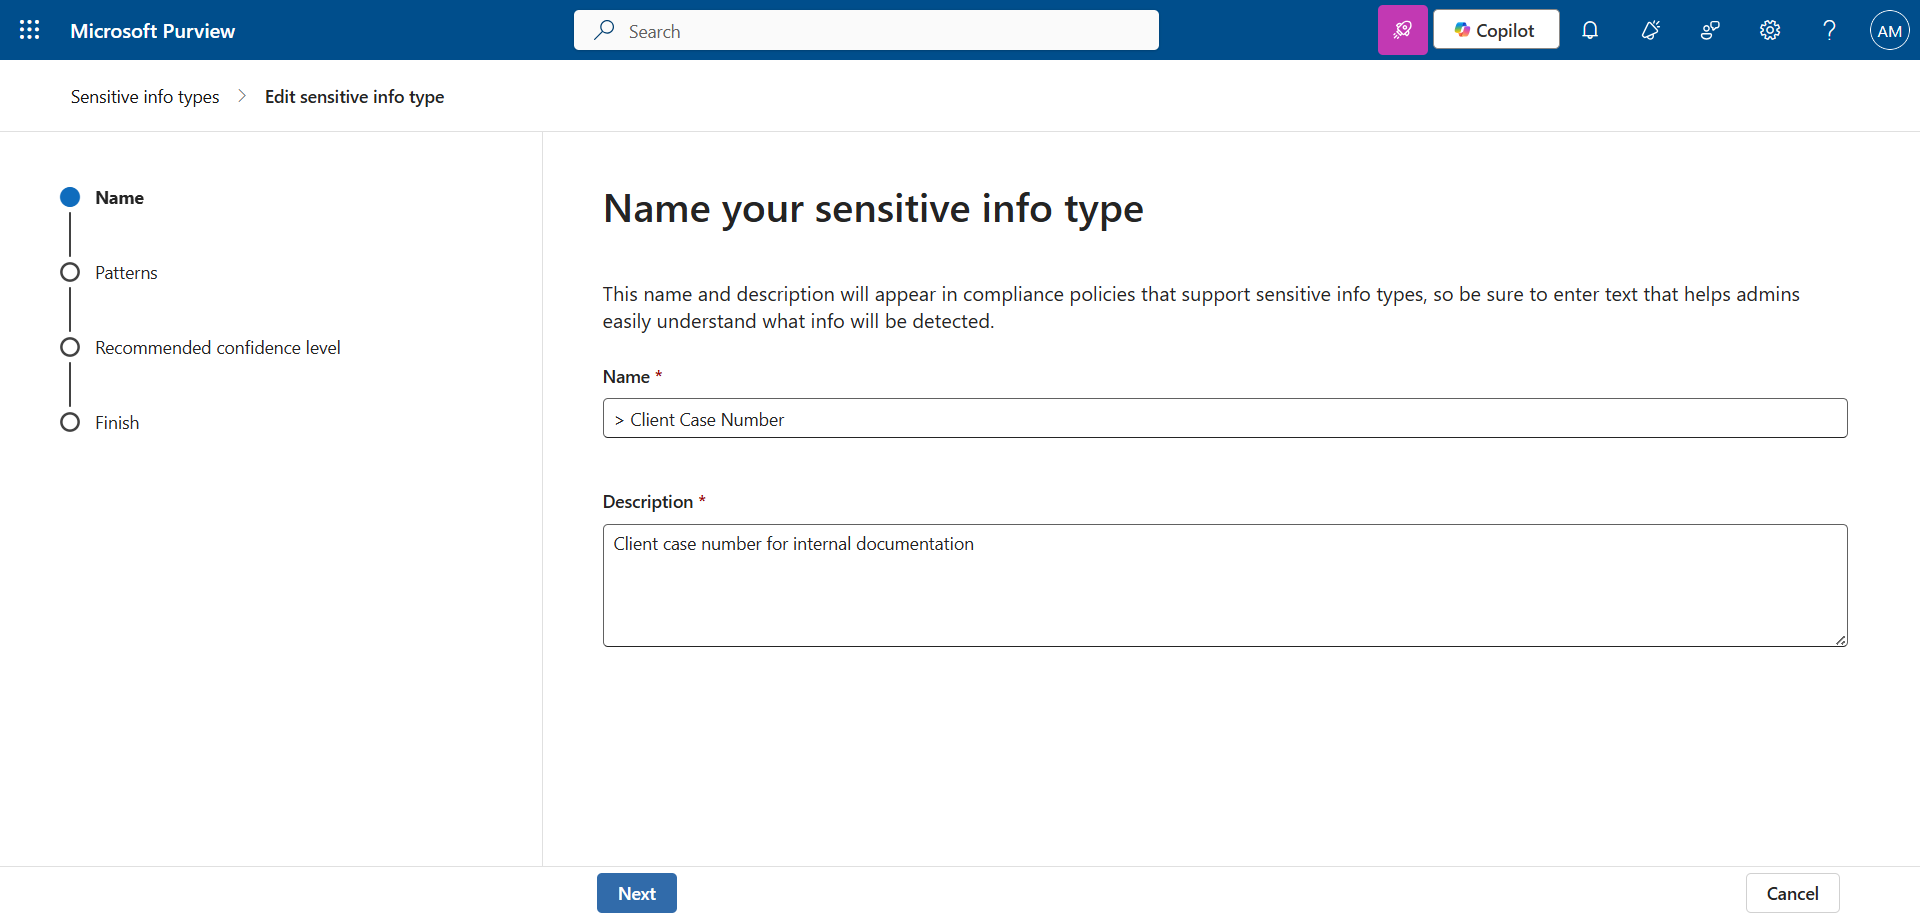Open Copilot from the header

click(1495, 30)
